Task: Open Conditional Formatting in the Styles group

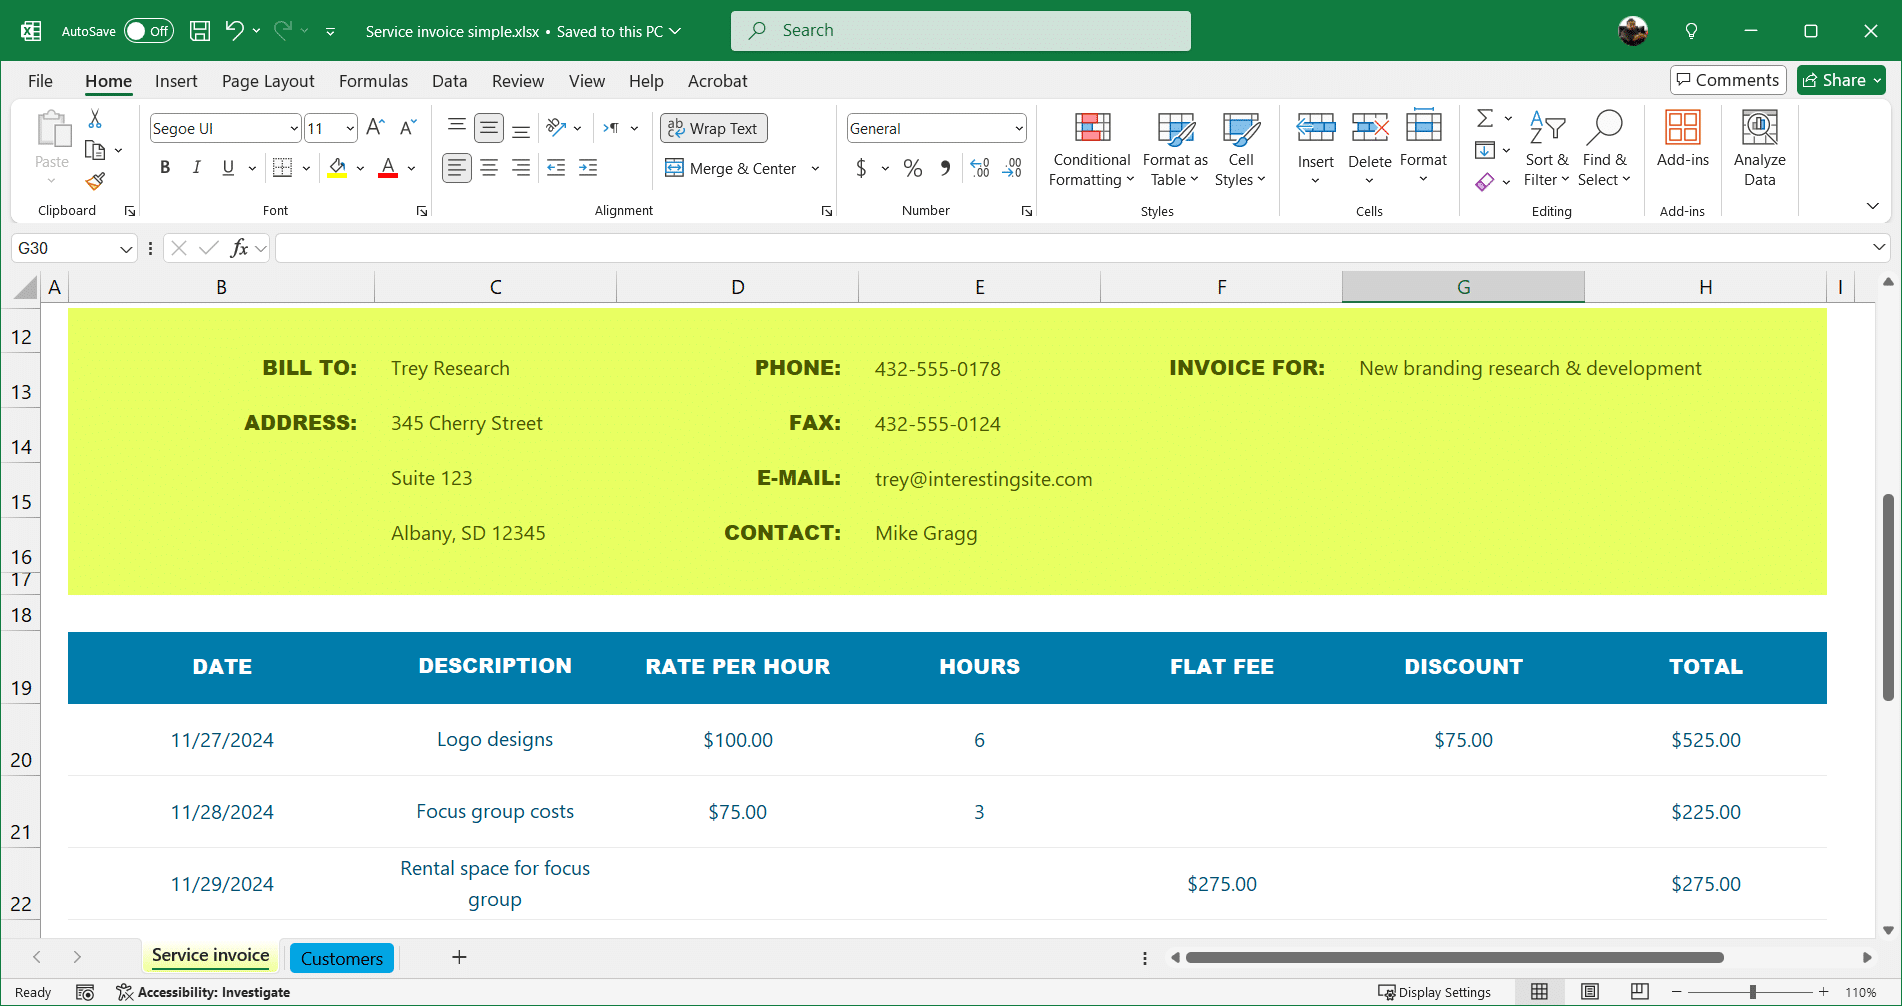Action: click(1090, 148)
